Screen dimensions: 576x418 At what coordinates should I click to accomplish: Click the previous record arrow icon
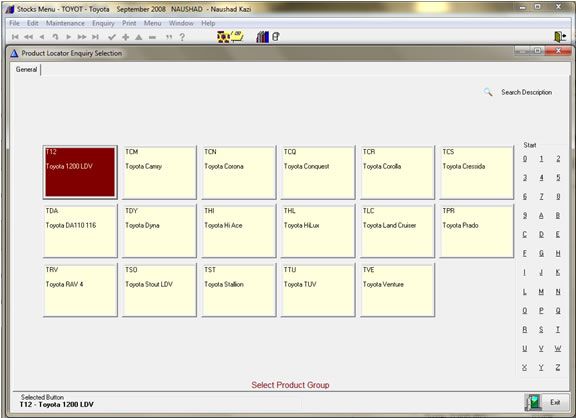tap(42, 37)
